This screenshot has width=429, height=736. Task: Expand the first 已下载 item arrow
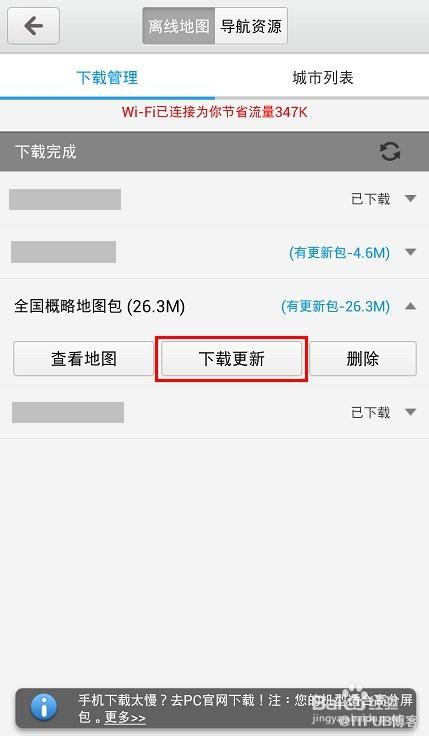411,199
